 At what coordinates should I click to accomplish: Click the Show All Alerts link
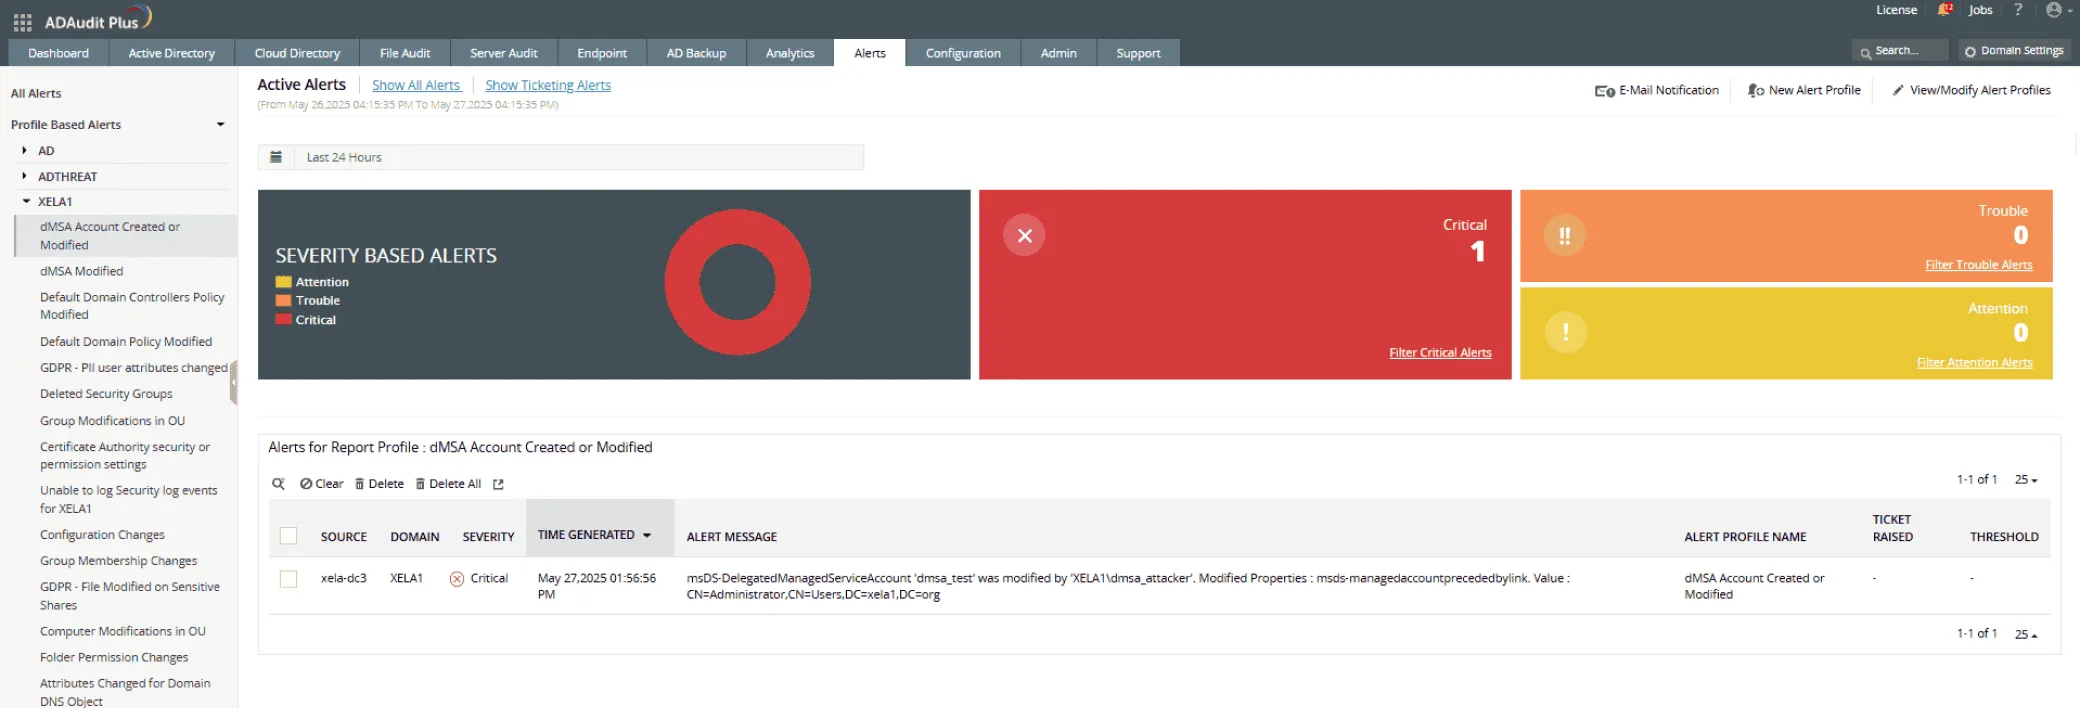click(x=416, y=85)
